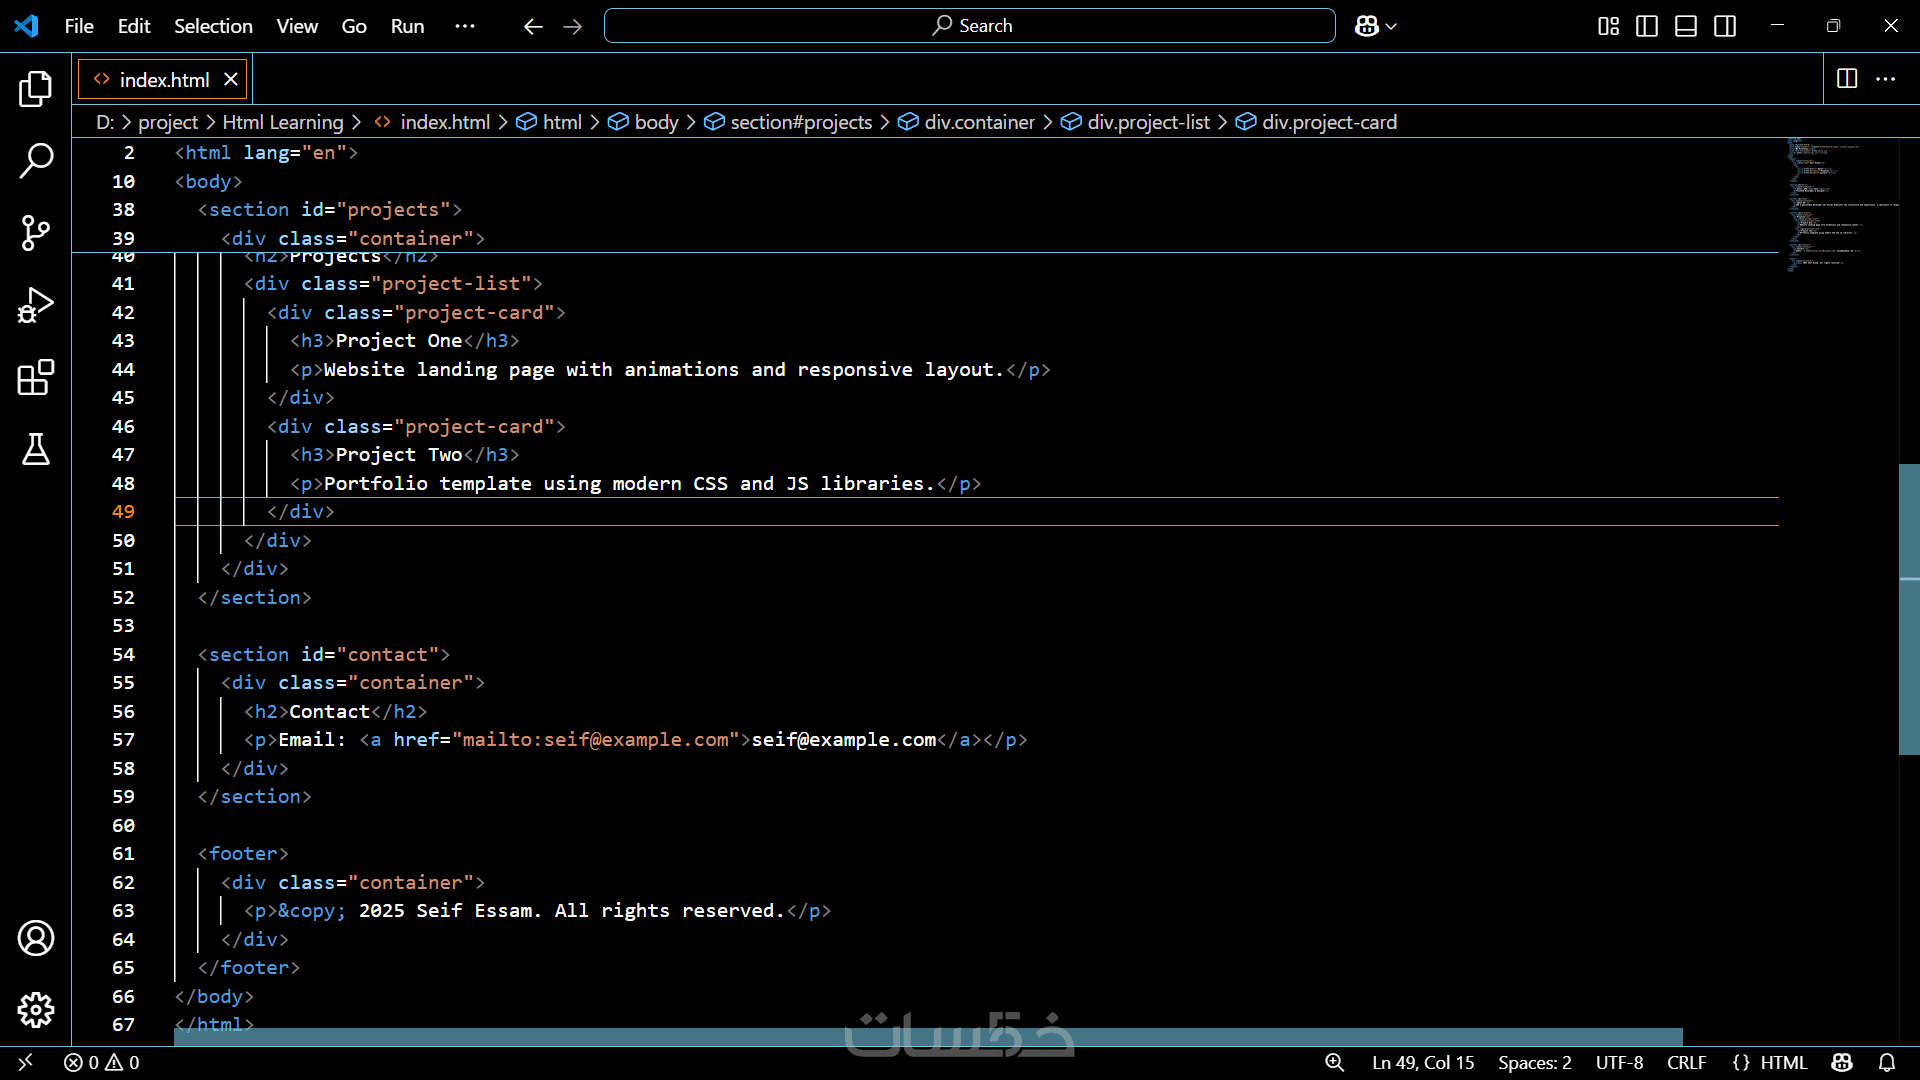
Task: Toggle the secondary side bar layout button
Action: (x=1725, y=26)
